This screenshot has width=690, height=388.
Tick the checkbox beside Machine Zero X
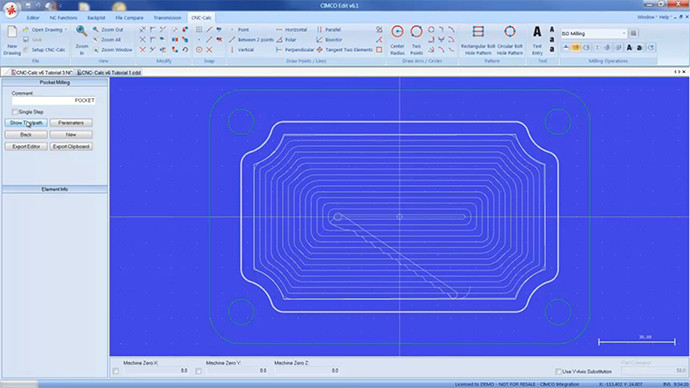coord(116,371)
